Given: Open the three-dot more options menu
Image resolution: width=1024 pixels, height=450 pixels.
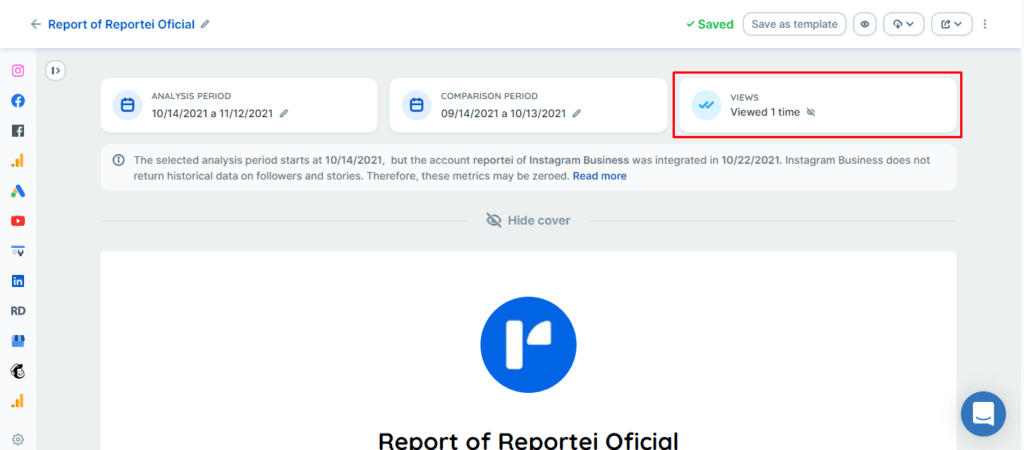Looking at the screenshot, I should point(985,24).
